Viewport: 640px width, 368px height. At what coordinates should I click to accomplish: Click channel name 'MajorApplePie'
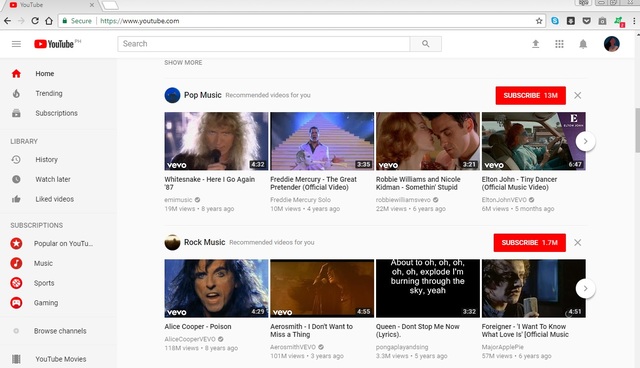[502, 347]
